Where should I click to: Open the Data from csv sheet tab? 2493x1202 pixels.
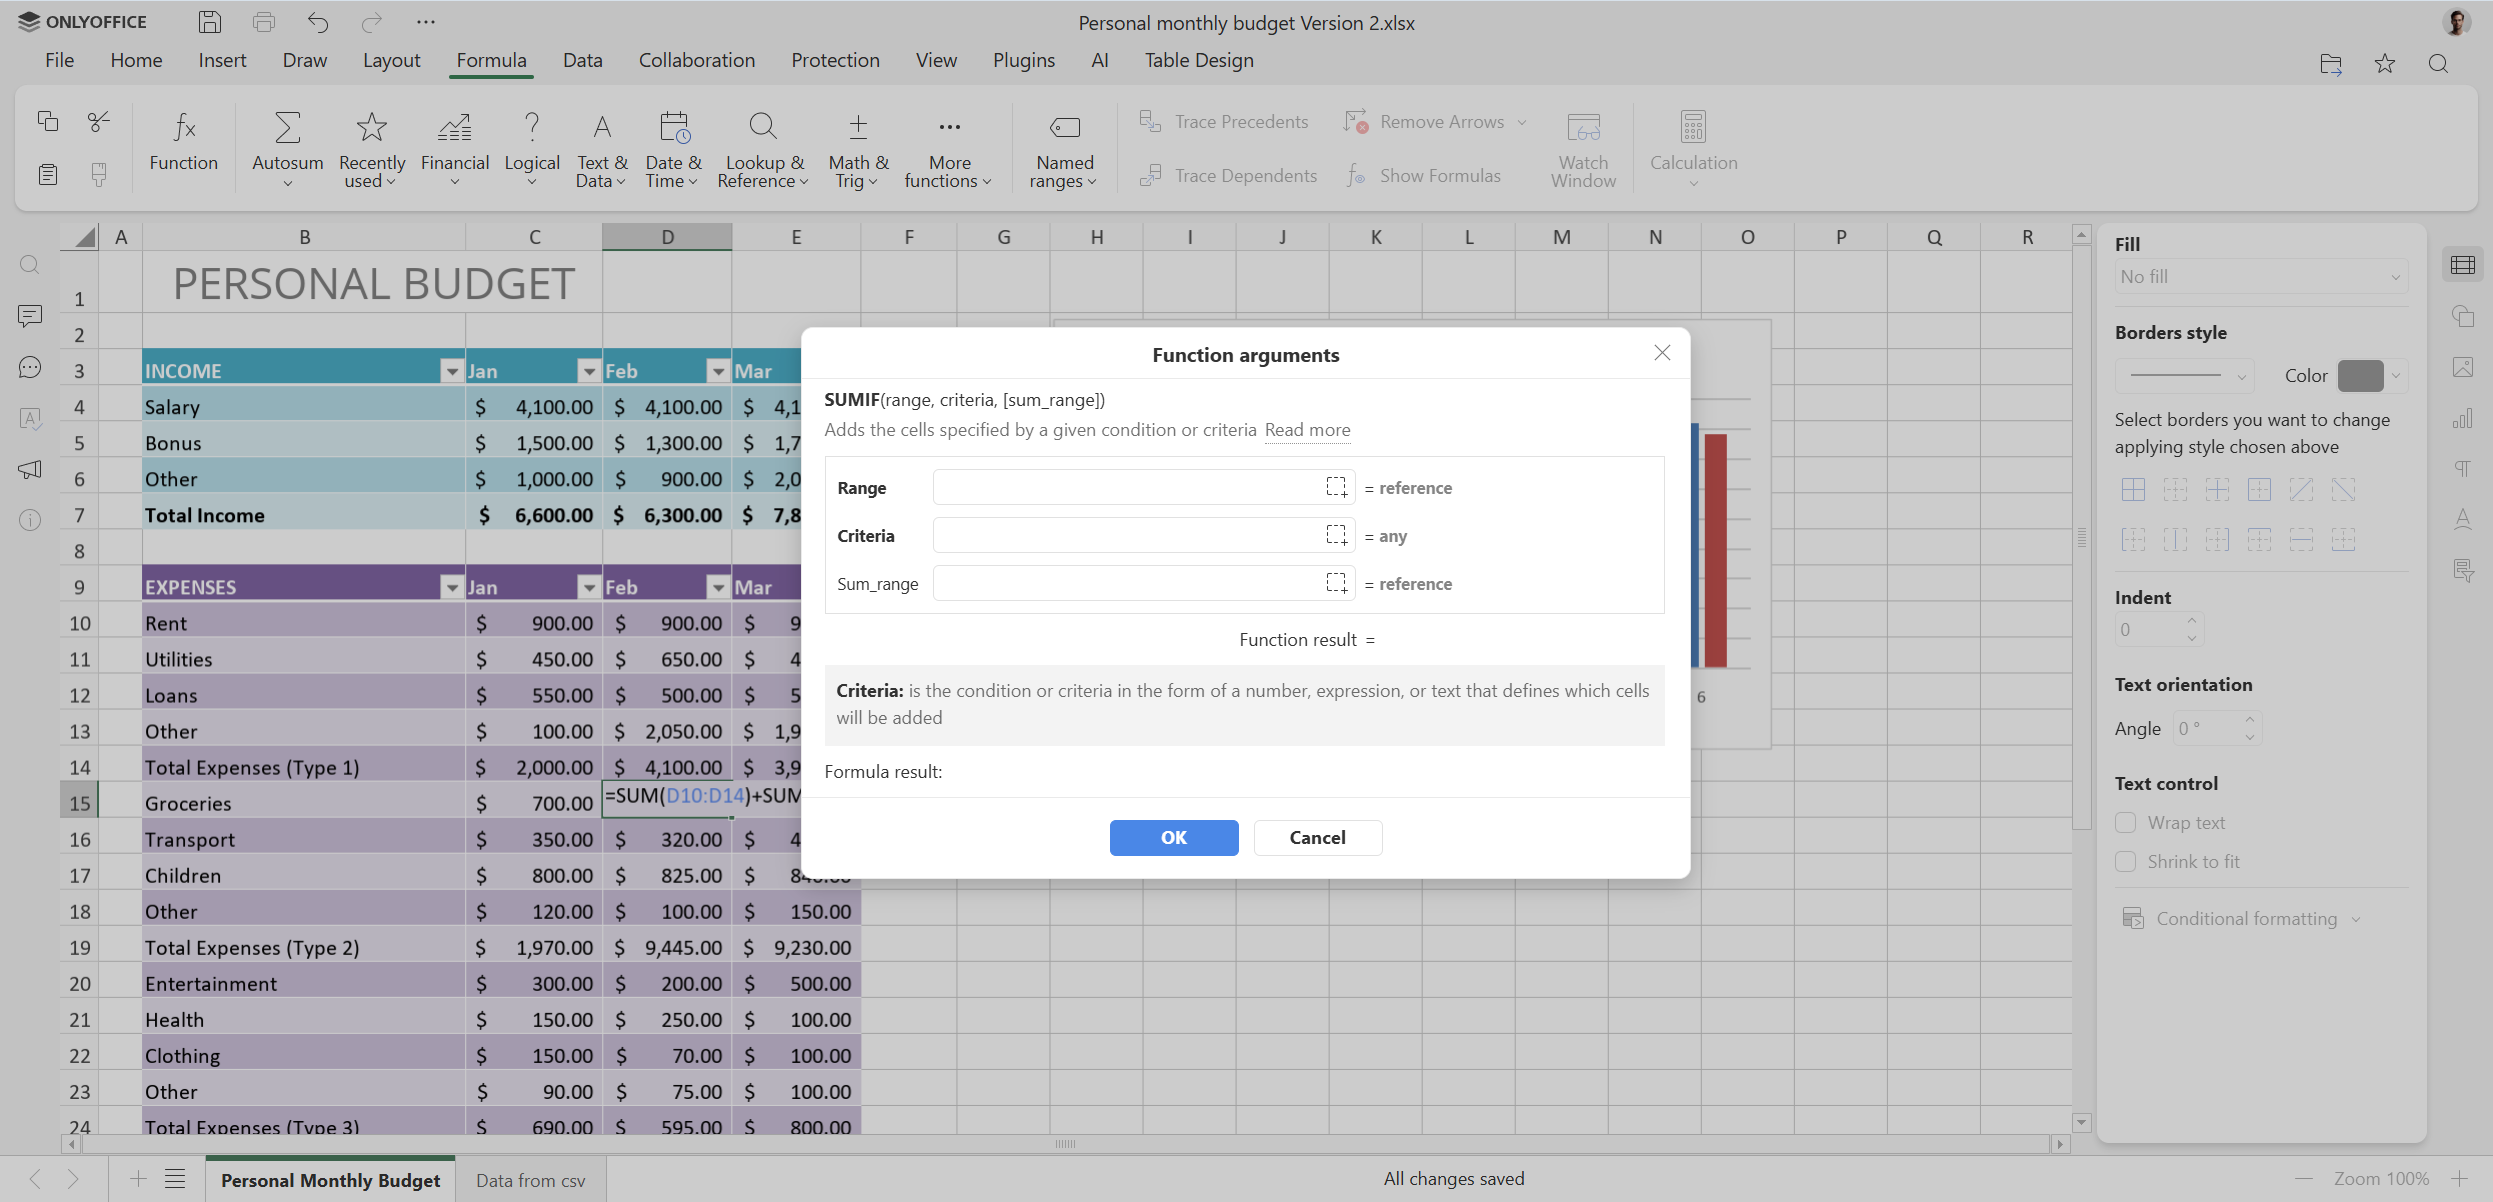(x=530, y=1180)
